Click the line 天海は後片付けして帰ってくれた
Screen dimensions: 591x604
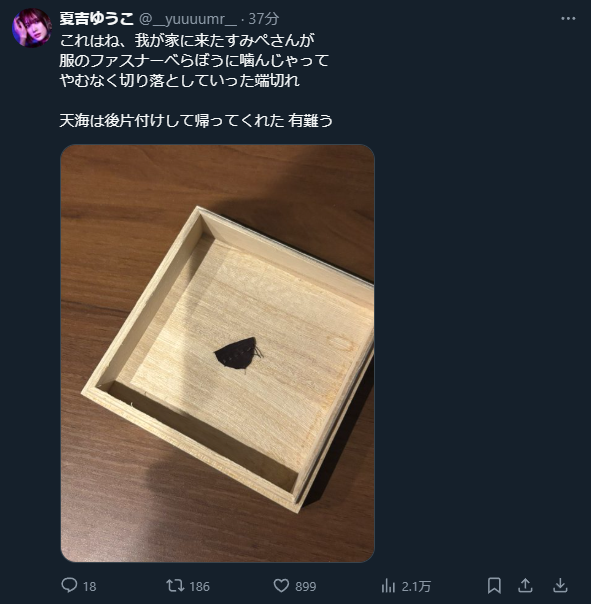(x=172, y=121)
